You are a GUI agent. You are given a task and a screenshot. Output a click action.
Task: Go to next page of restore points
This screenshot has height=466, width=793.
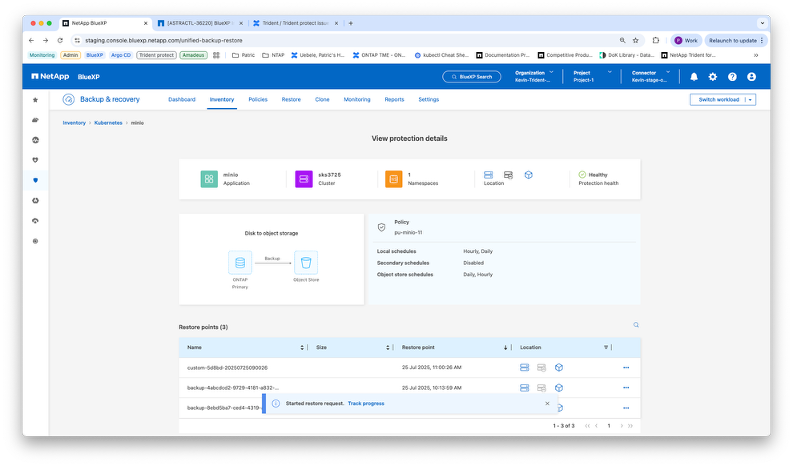pyautogui.click(x=622, y=426)
